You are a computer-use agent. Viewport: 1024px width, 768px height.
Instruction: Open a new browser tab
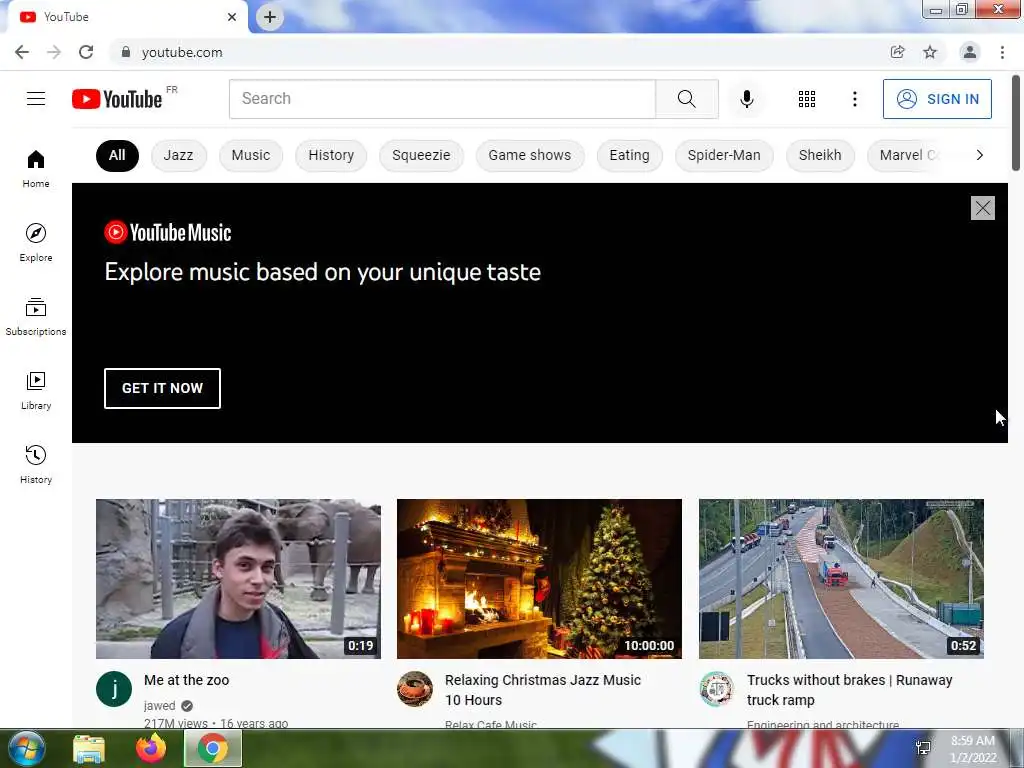[x=270, y=17]
